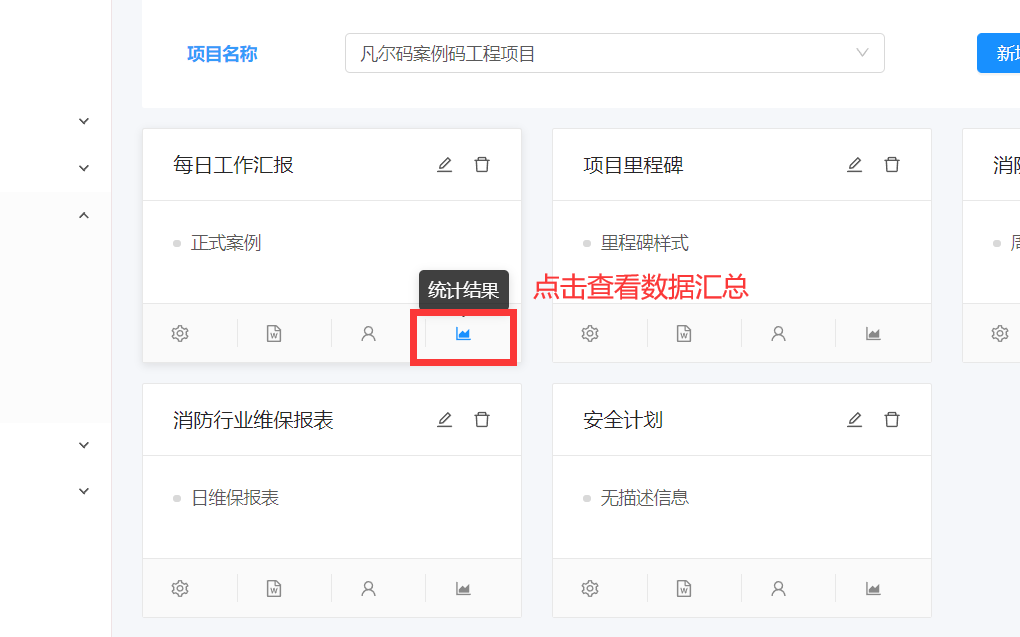This screenshot has height=637, width=1020.
Task: View statistics chart icon on 消防行业维保报表 card
Action: tap(463, 589)
